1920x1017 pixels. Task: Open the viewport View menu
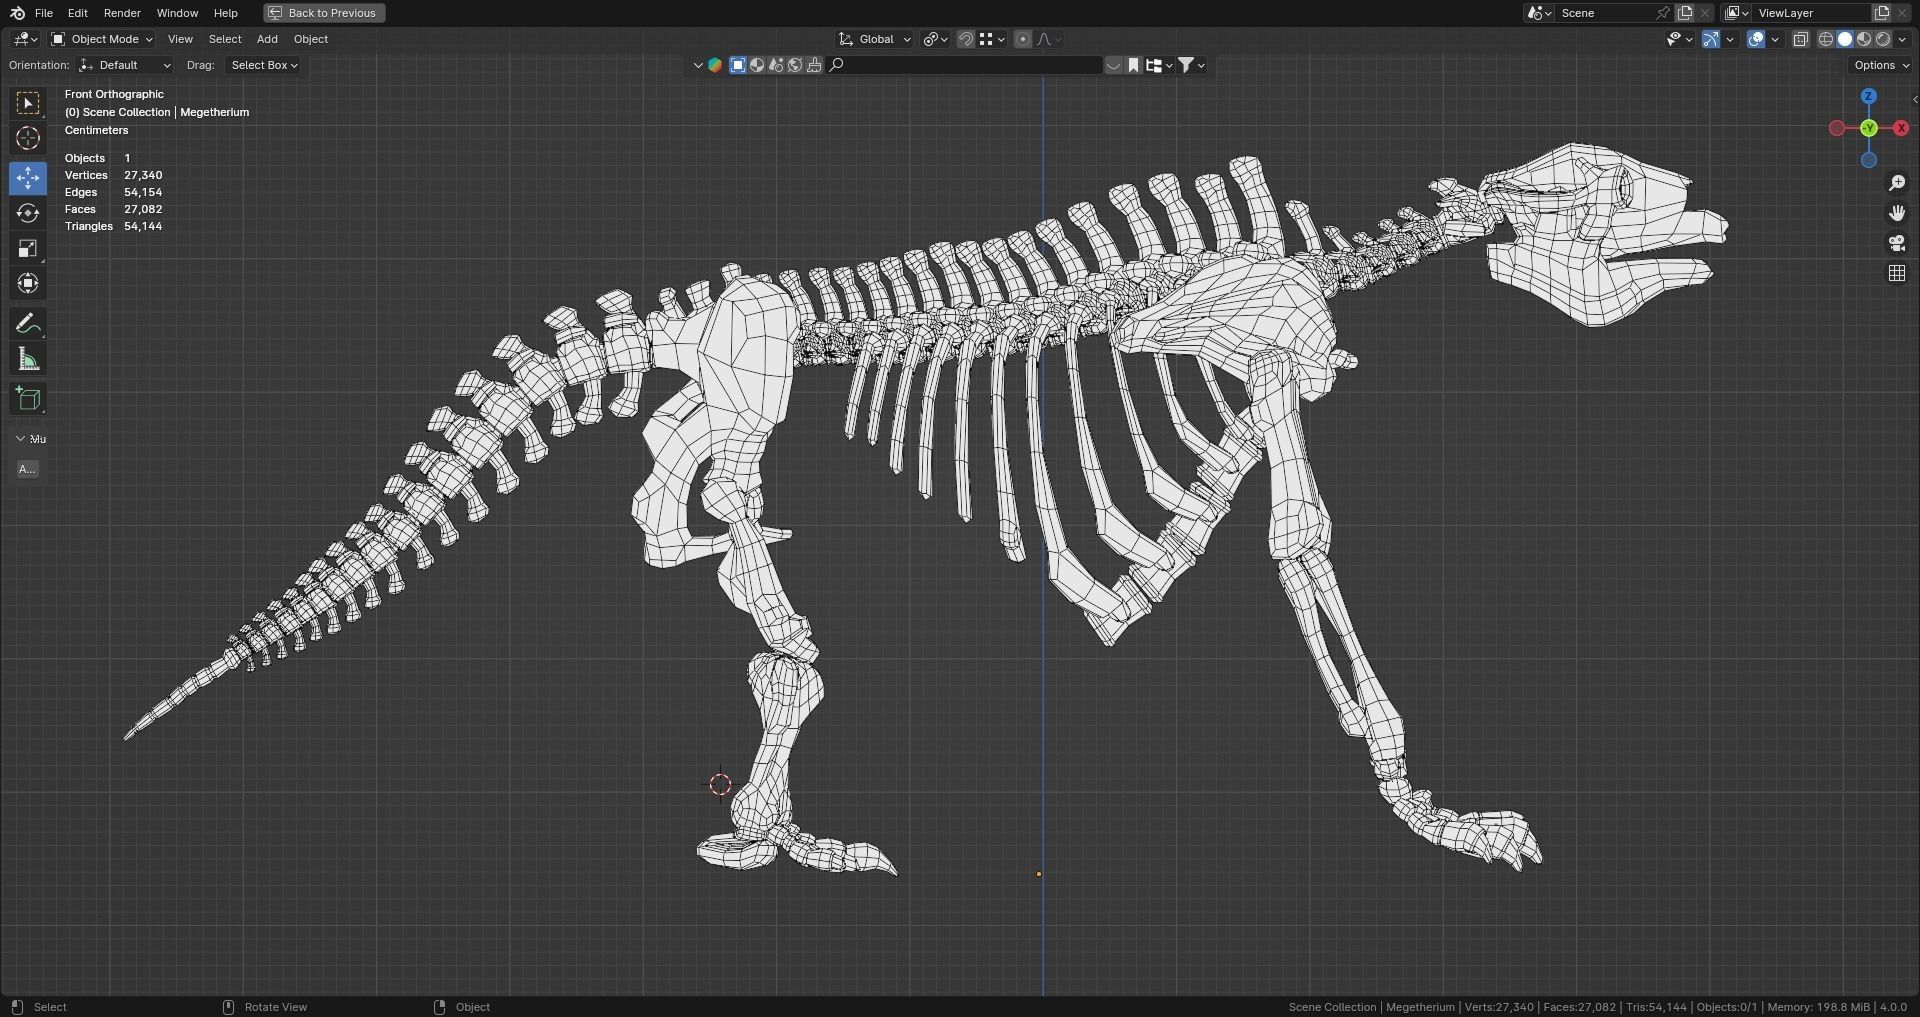pyautogui.click(x=180, y=39)
